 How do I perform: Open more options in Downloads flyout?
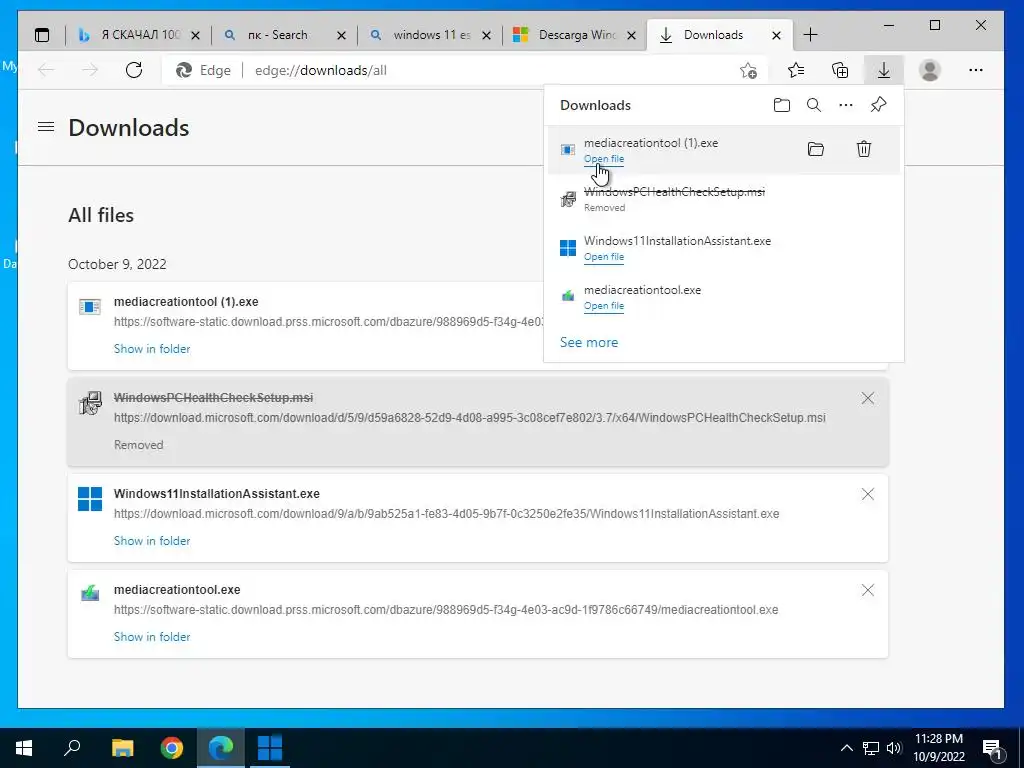(846, 105)
